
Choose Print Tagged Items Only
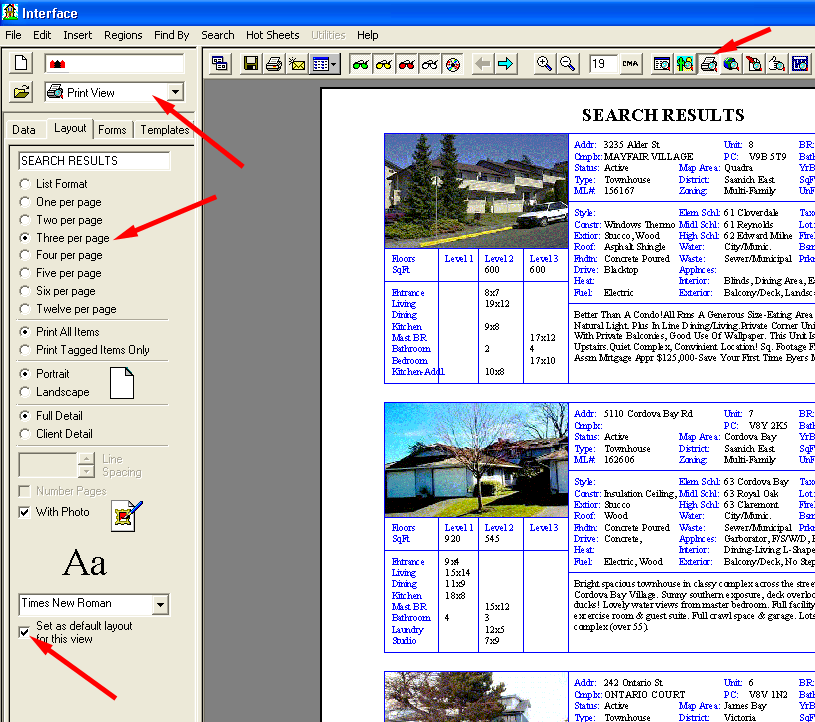pyautogui.click(x=24, y=350)
